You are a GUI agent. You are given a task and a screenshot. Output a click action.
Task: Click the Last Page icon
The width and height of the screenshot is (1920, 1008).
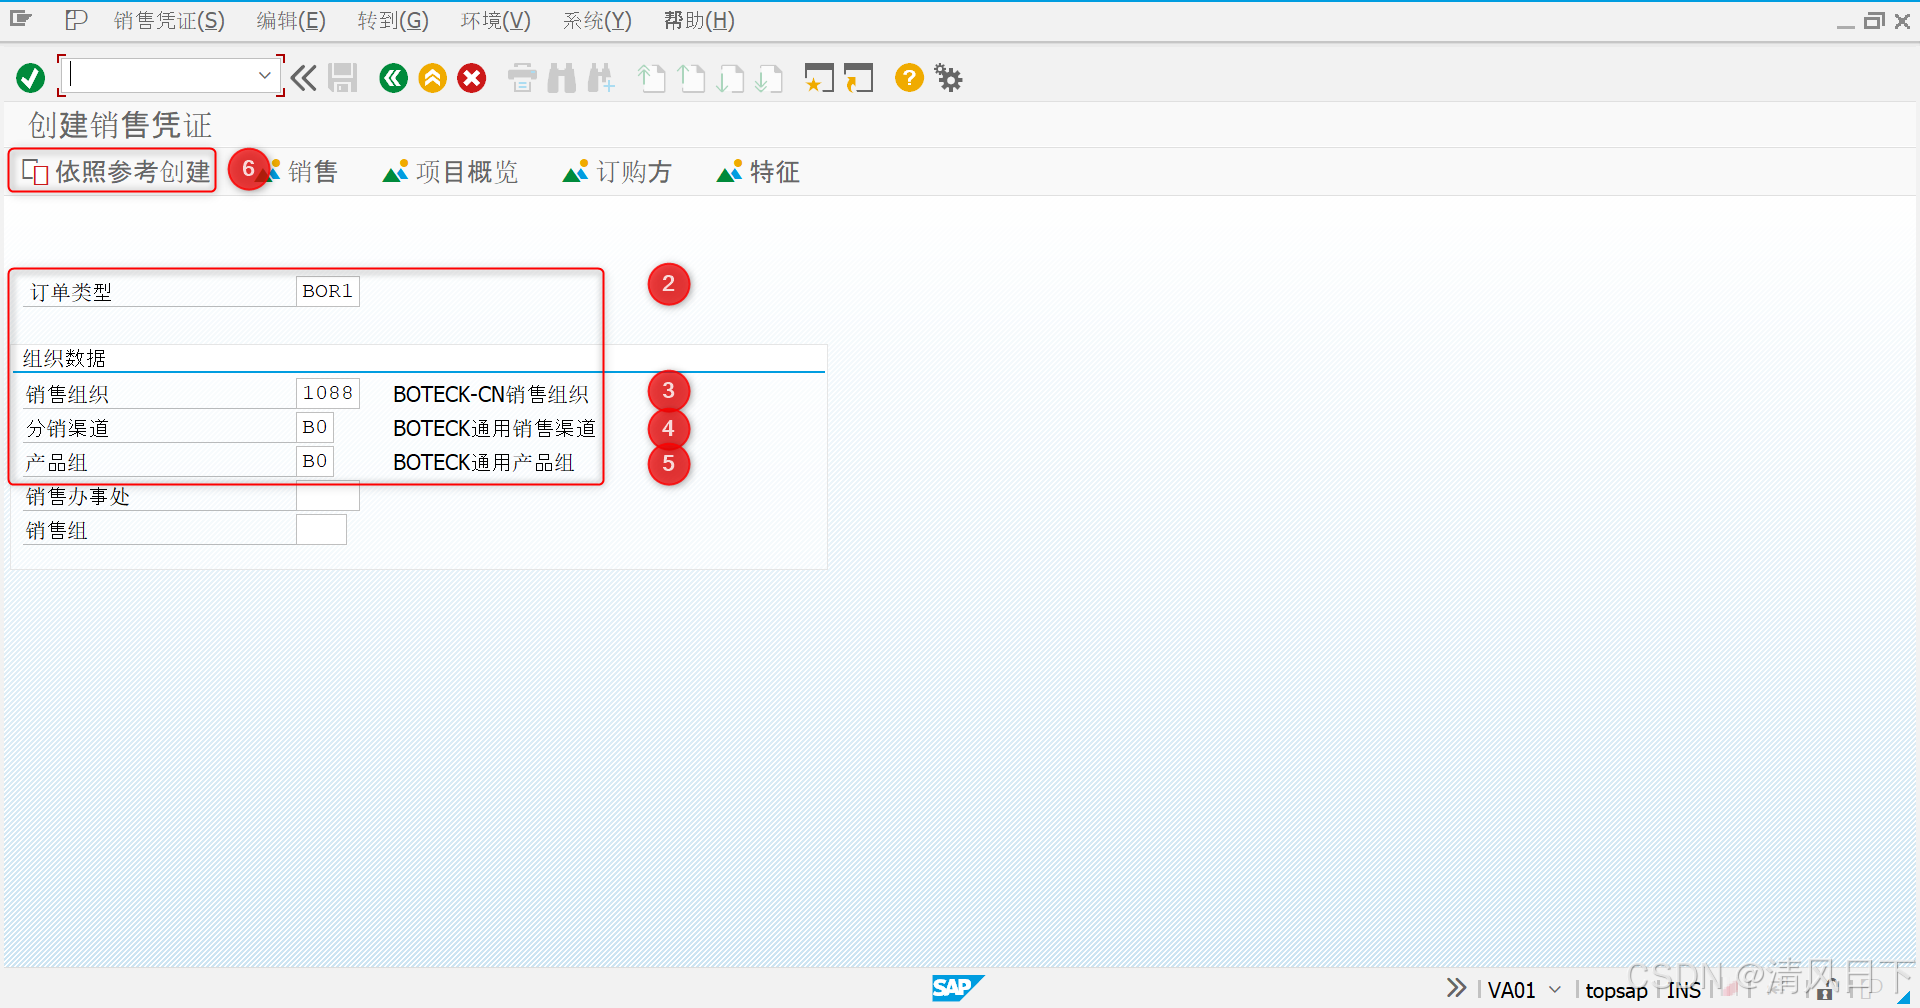[x=769, y=78]
